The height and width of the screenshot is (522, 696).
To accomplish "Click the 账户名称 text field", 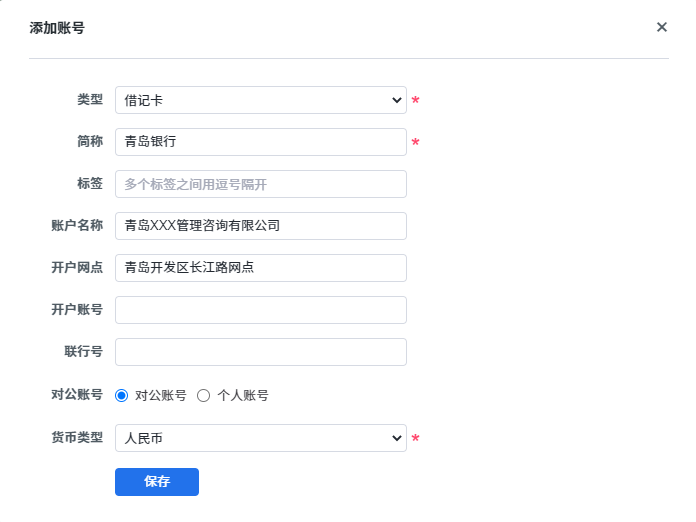I will coord(260,226).
